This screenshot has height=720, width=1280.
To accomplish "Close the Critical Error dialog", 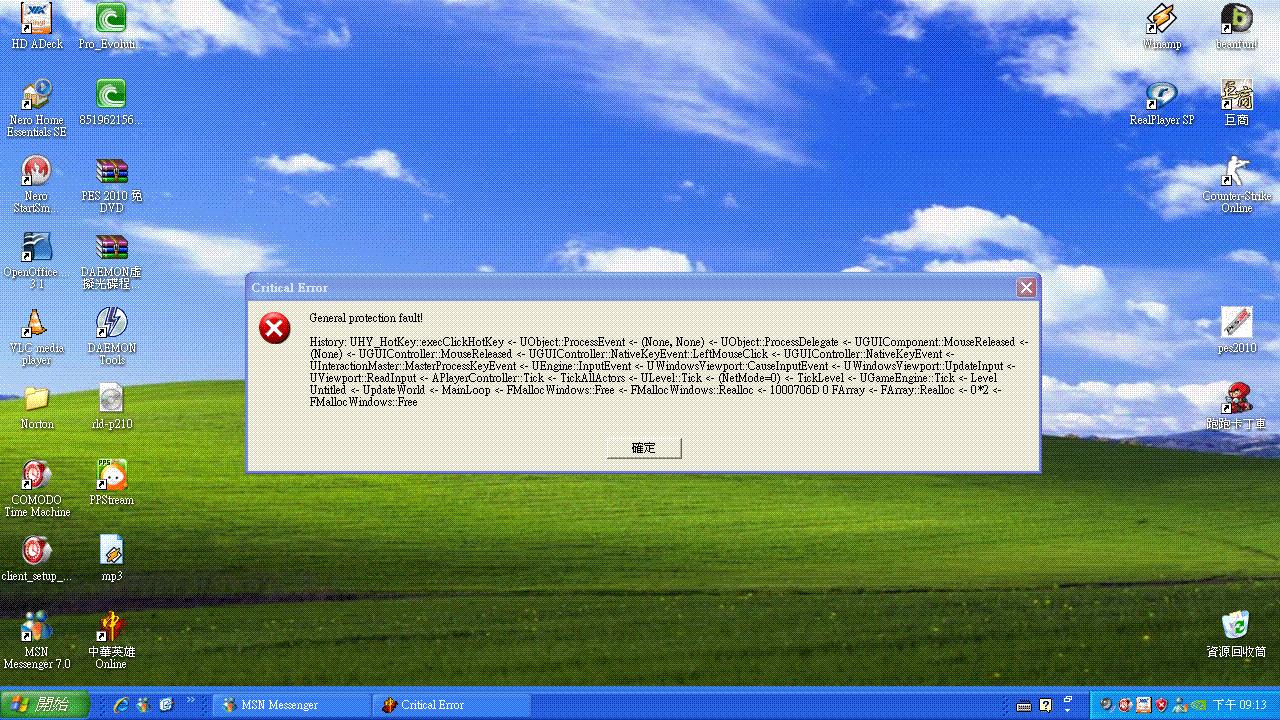I will [x=1026, y=288].
